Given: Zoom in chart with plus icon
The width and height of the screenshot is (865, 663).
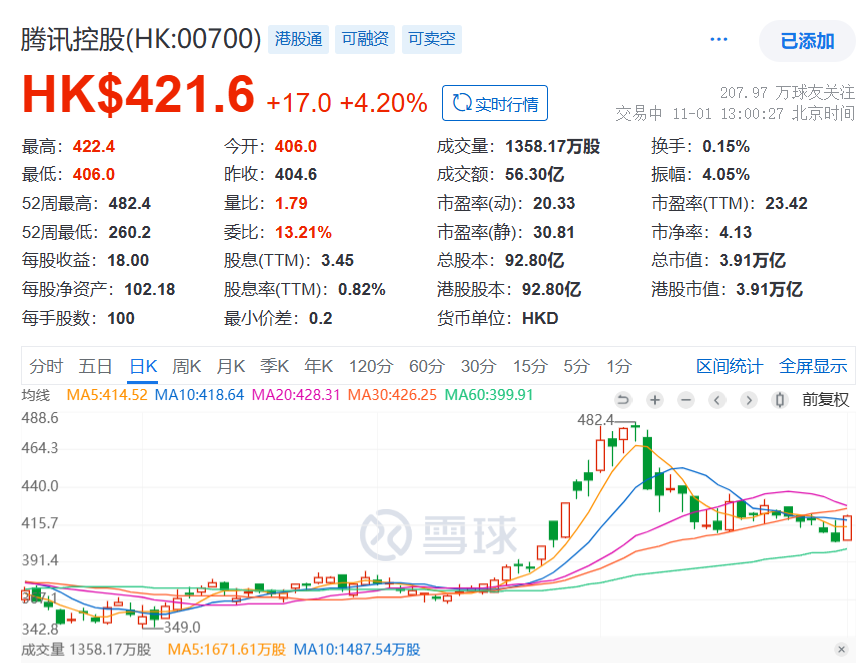Looking at the screenshot, I should (655, 399).
